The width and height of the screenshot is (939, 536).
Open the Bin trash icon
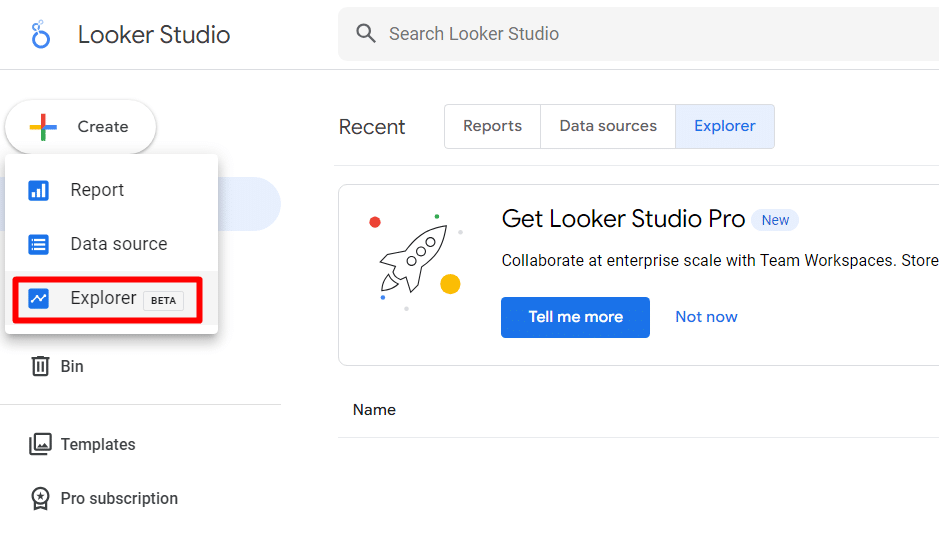point(40,366)
